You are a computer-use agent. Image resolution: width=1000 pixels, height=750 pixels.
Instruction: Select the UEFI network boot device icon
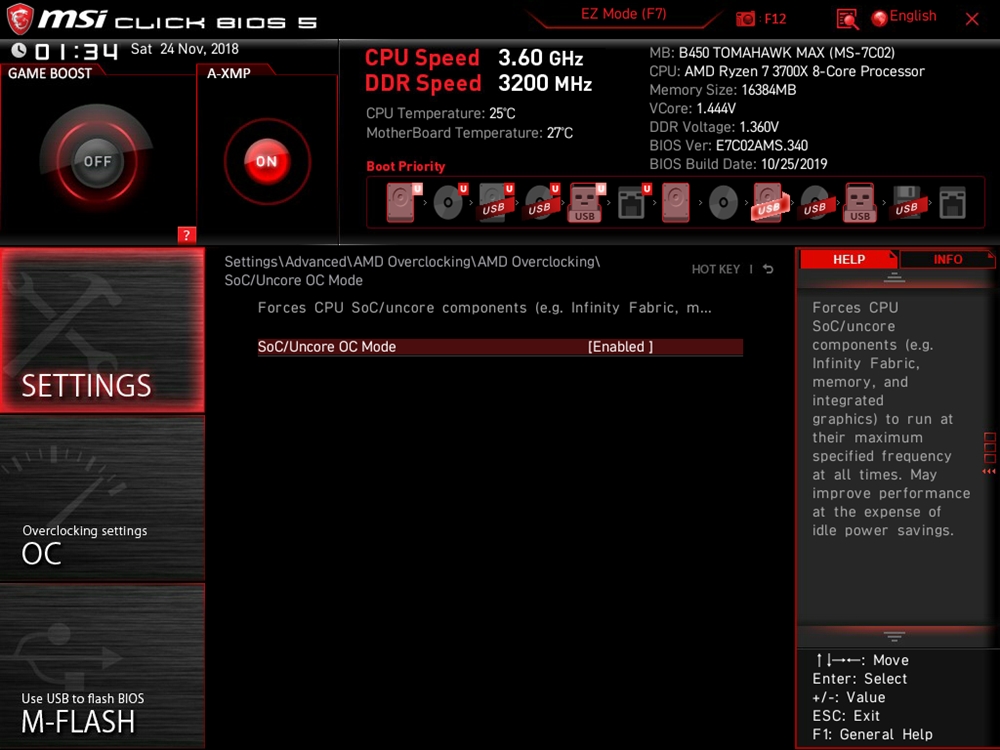[634, 202]
